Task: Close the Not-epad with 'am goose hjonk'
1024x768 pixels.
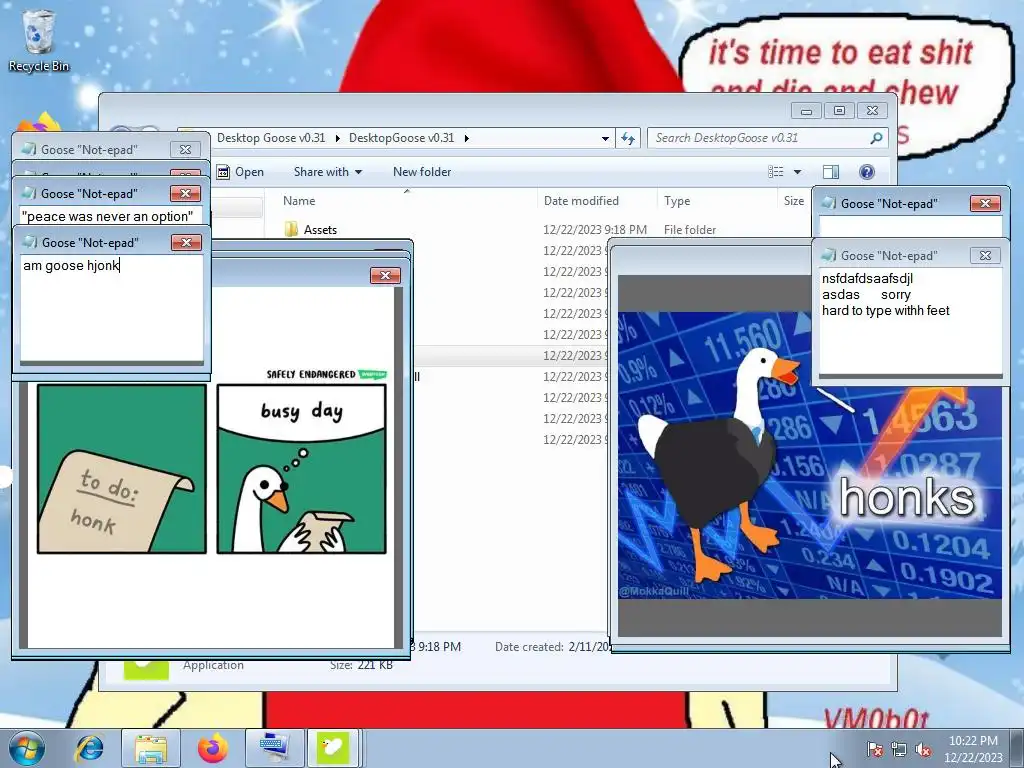Action: pyautogui.click(x=186, y=242)
